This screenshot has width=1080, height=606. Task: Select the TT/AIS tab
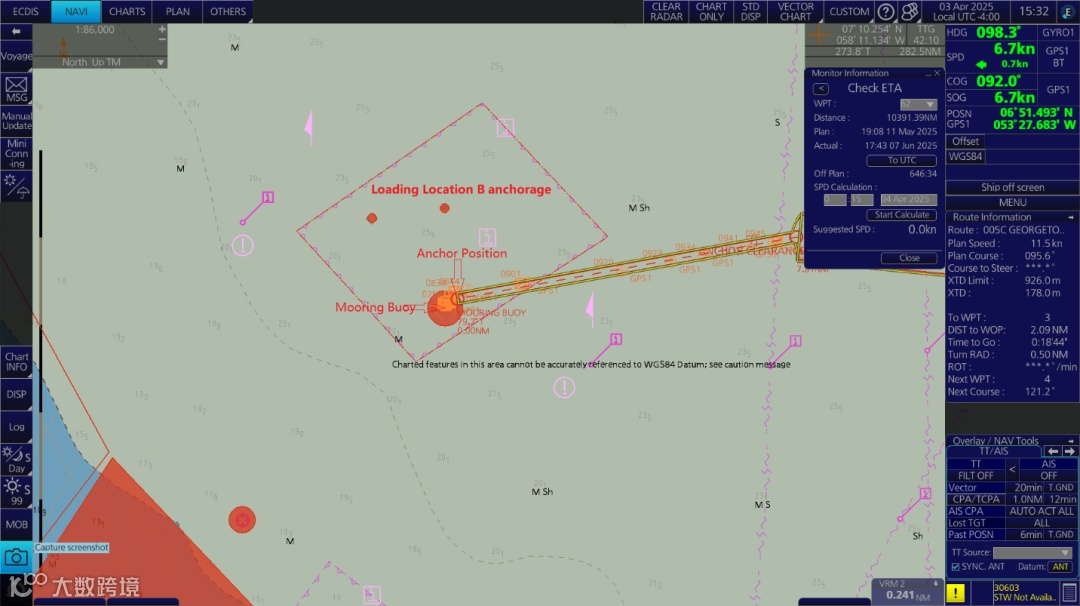994,451
